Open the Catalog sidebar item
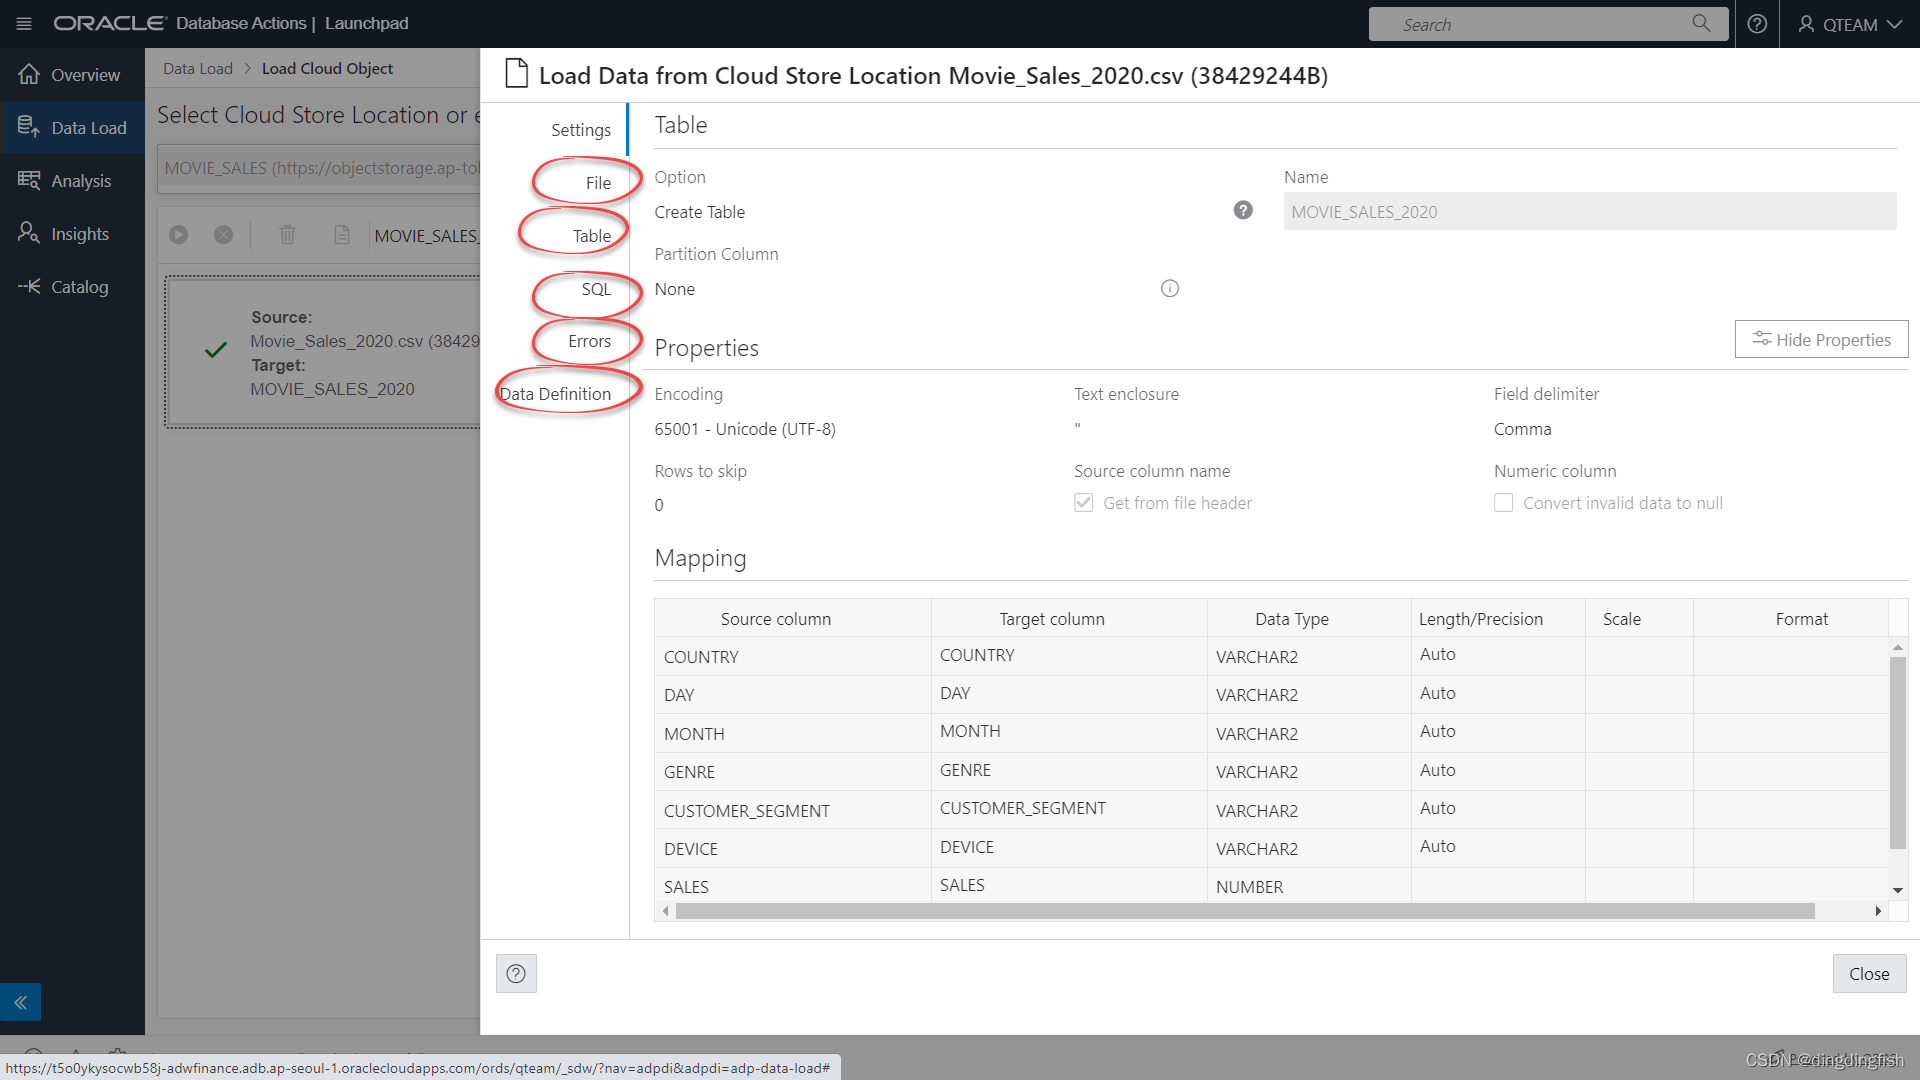The width and height of the screenshot is (1920, 1080). point(79,287)
